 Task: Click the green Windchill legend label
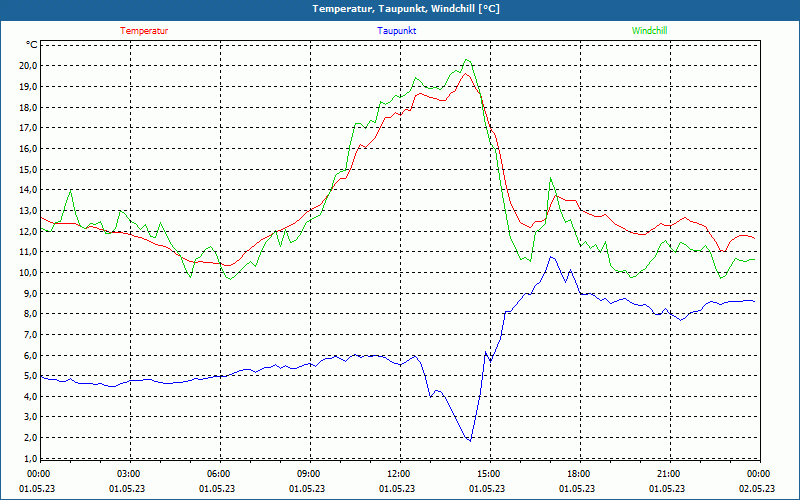pos(649,31)
